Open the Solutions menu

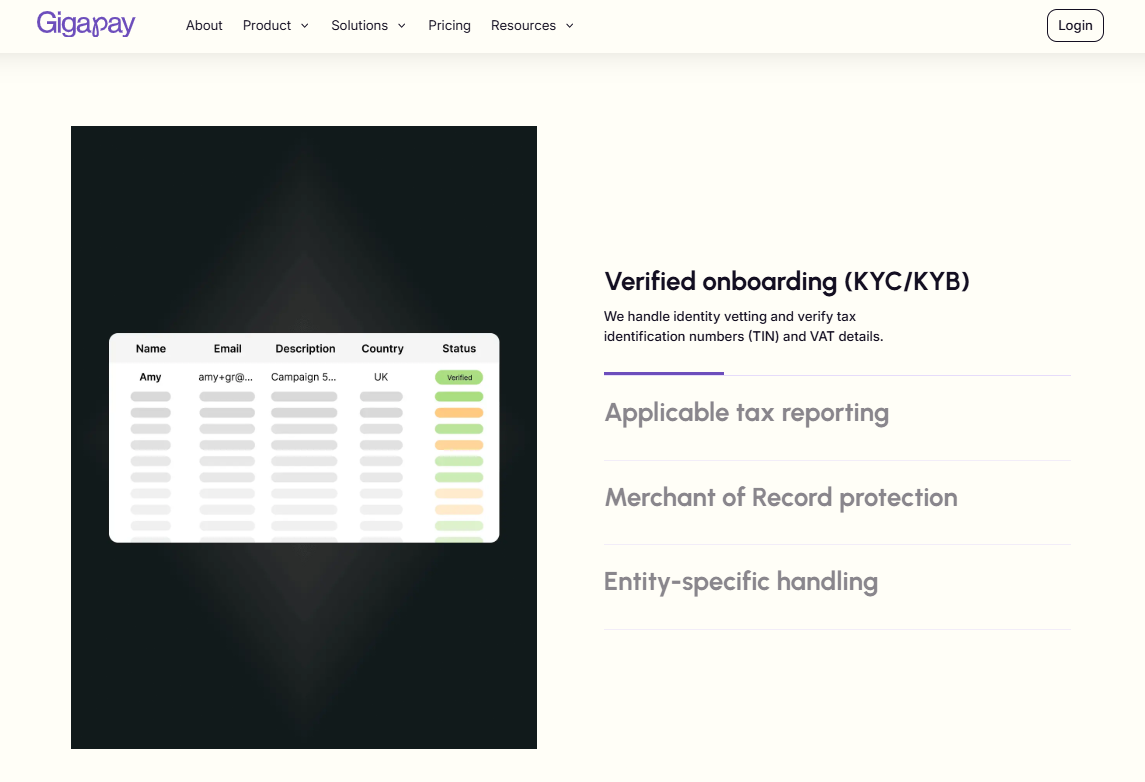tap(359, 26)
